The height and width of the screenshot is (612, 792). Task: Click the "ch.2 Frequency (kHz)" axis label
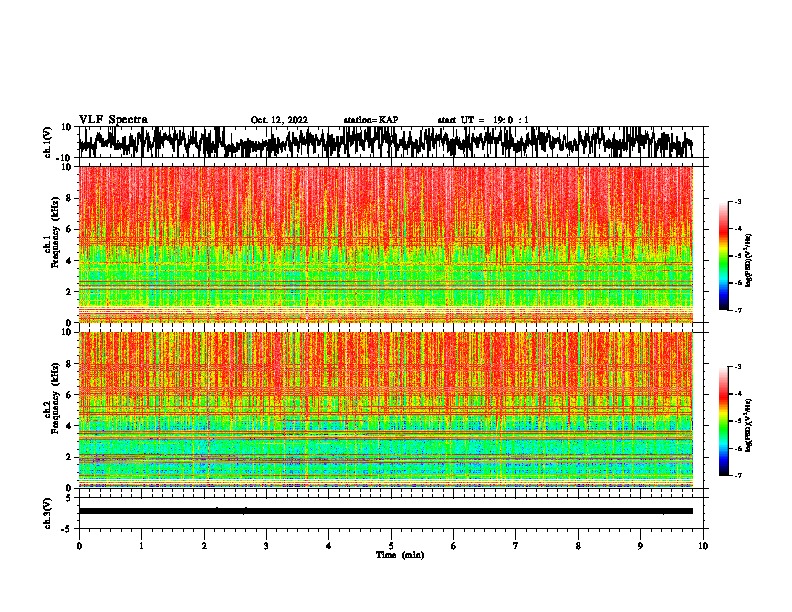[x=52, y=398]
